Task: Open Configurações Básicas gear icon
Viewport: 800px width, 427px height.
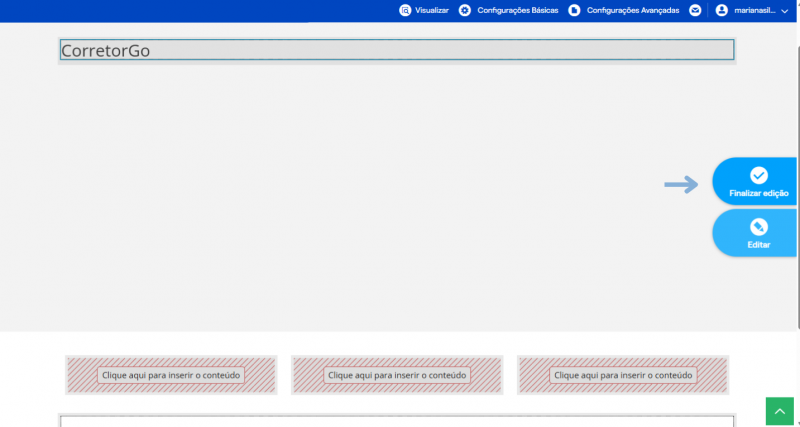Action: (x=465, y=10)
